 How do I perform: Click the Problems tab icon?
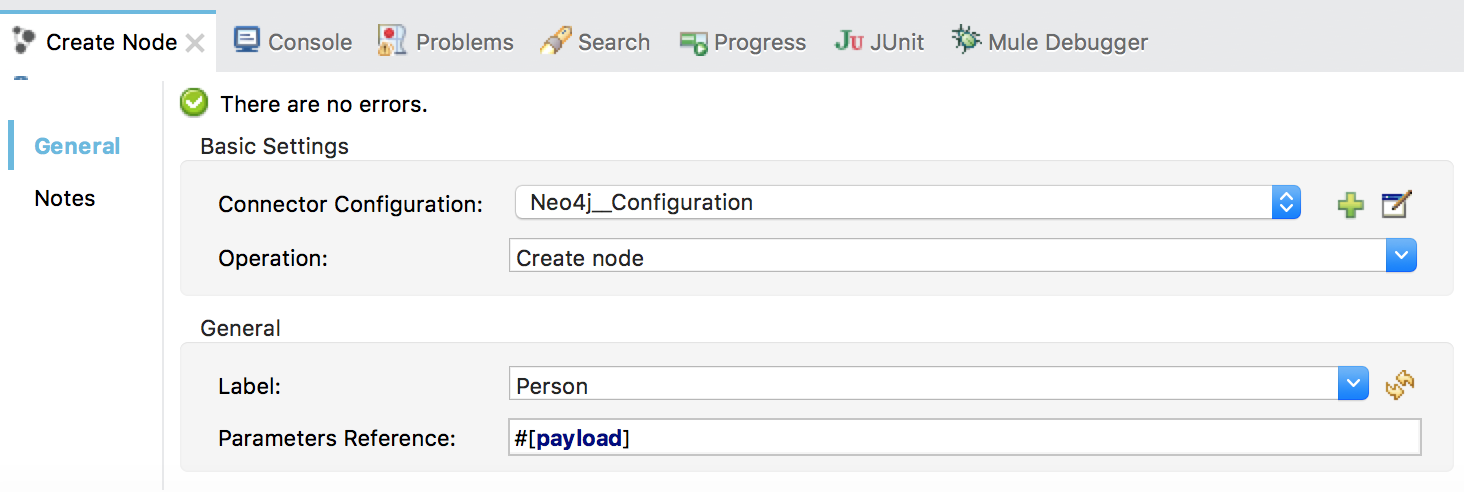click(x=392, y=40)
